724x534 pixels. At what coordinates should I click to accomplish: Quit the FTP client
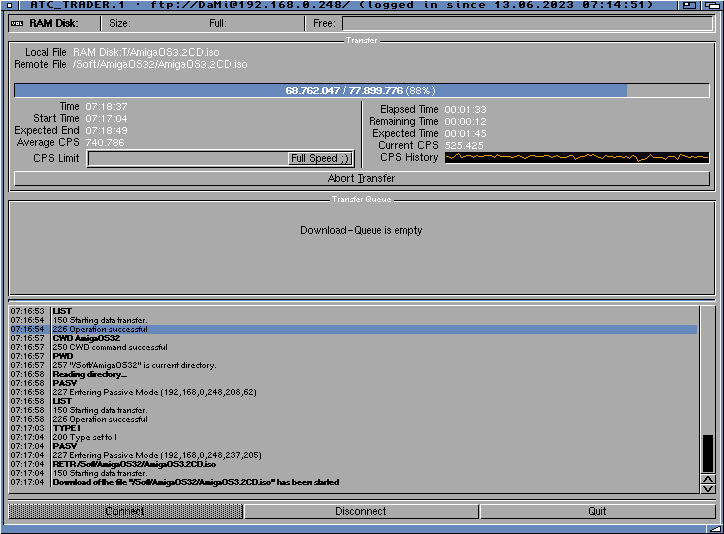point(597,511)
